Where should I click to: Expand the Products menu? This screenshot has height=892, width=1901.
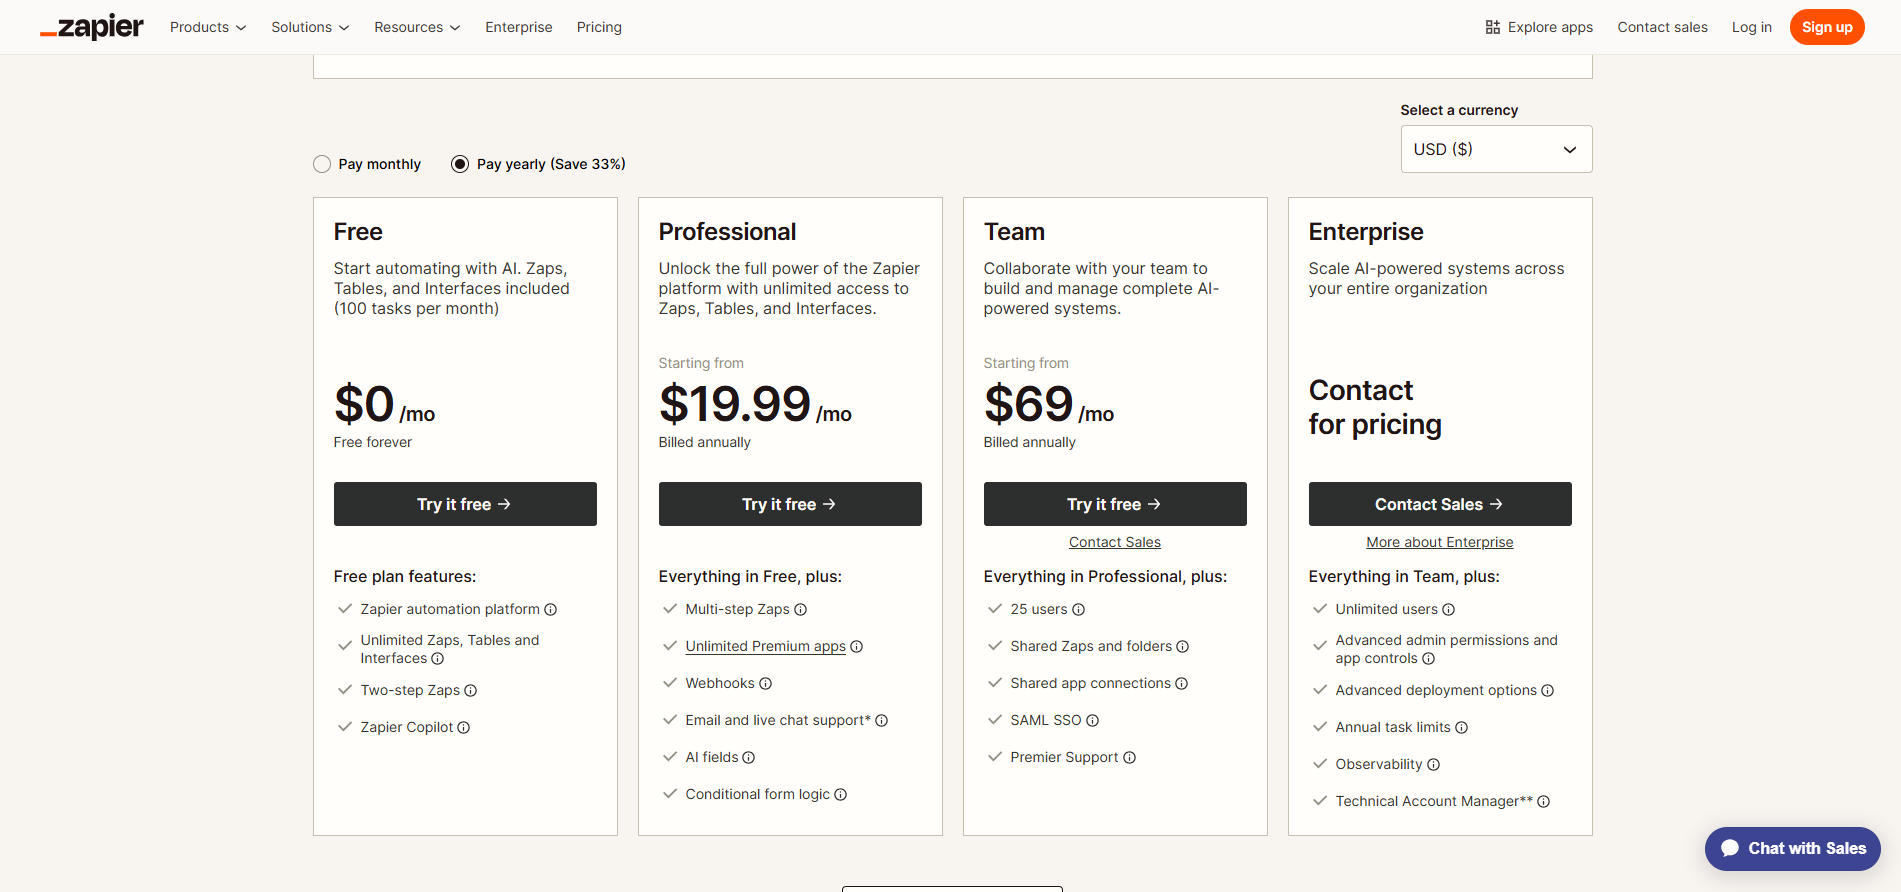(208, 27)
